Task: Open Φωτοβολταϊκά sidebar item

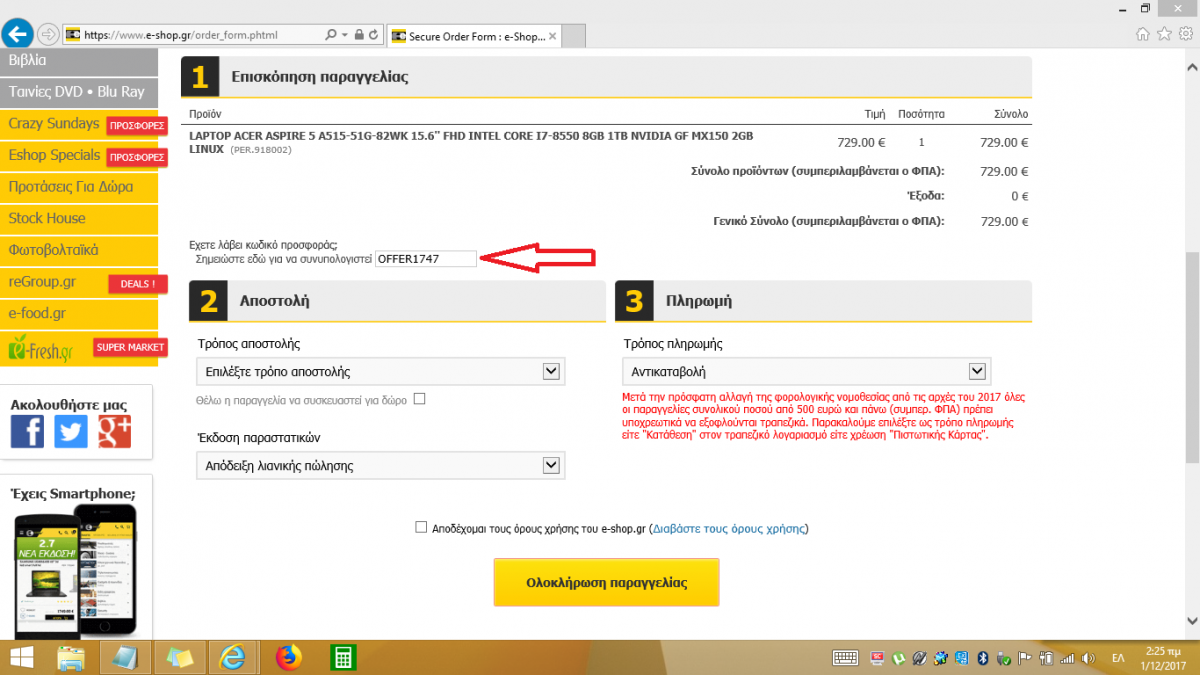Action: click(x=79, y=250)
